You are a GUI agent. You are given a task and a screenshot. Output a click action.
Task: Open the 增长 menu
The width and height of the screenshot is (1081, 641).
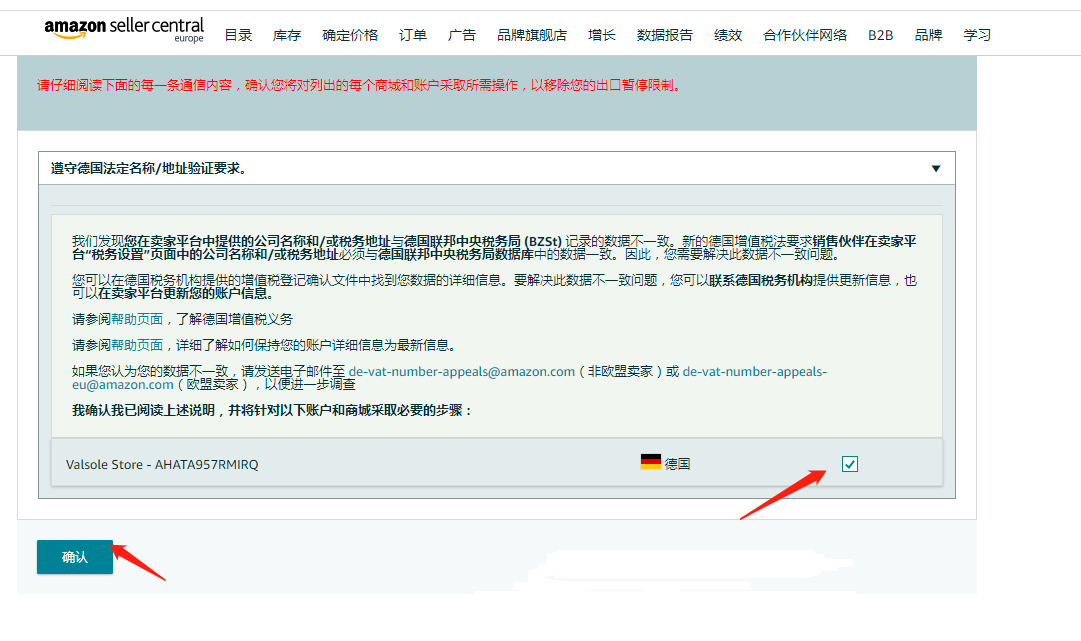pyautogui.click(x=602, y=35)
